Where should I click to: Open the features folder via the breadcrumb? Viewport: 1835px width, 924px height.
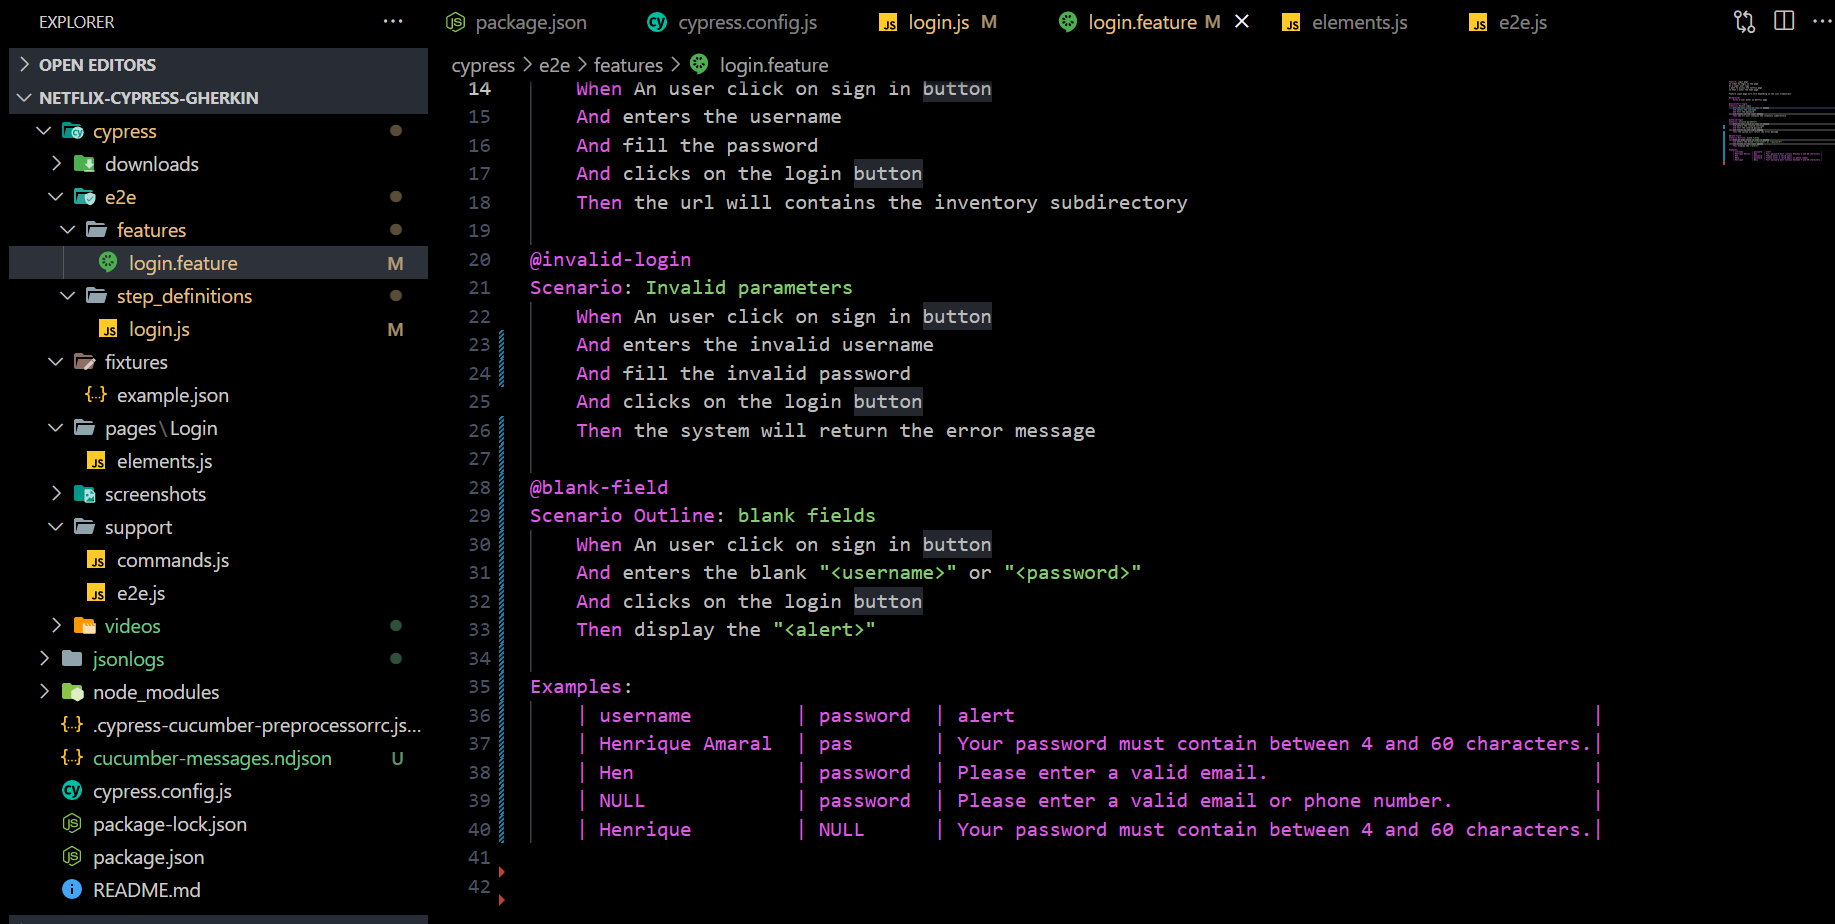coord(628,64)
